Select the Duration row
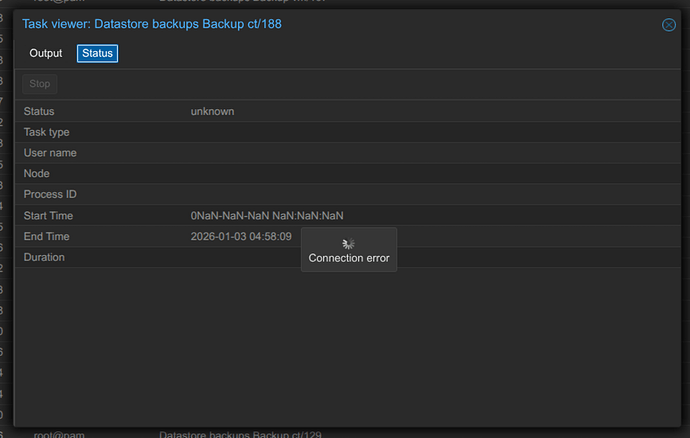This screenshot has width=690, height=438. pos(44,258)
